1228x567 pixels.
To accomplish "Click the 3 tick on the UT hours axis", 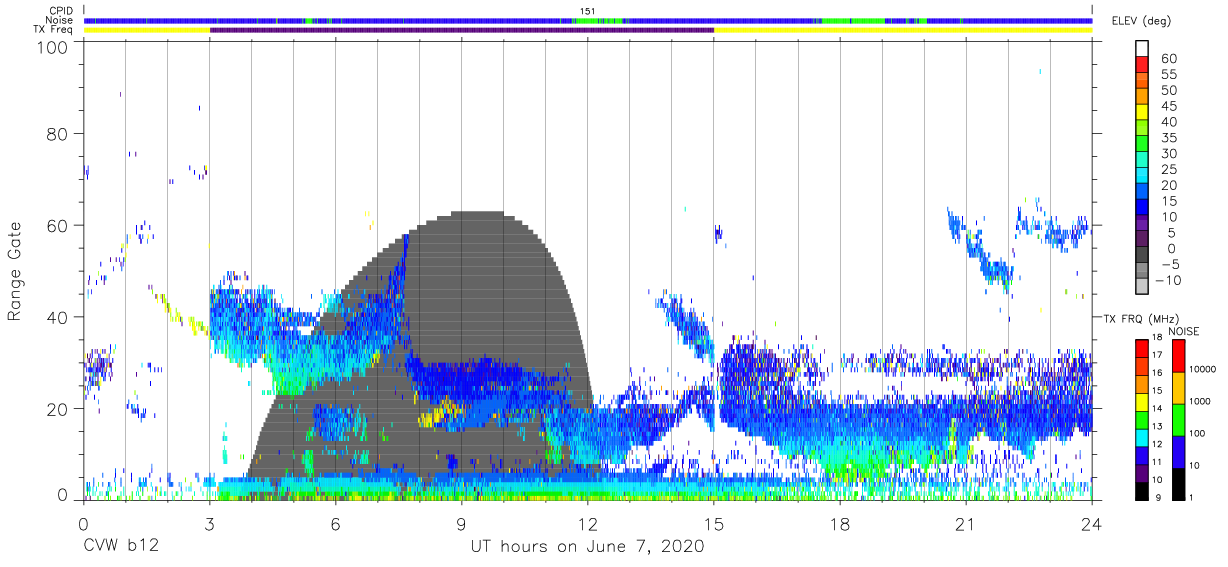I will [x=209, y=523].
